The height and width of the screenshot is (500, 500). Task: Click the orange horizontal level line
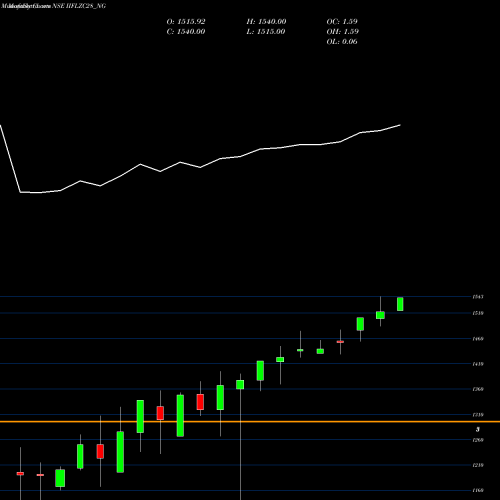[250, 422]
